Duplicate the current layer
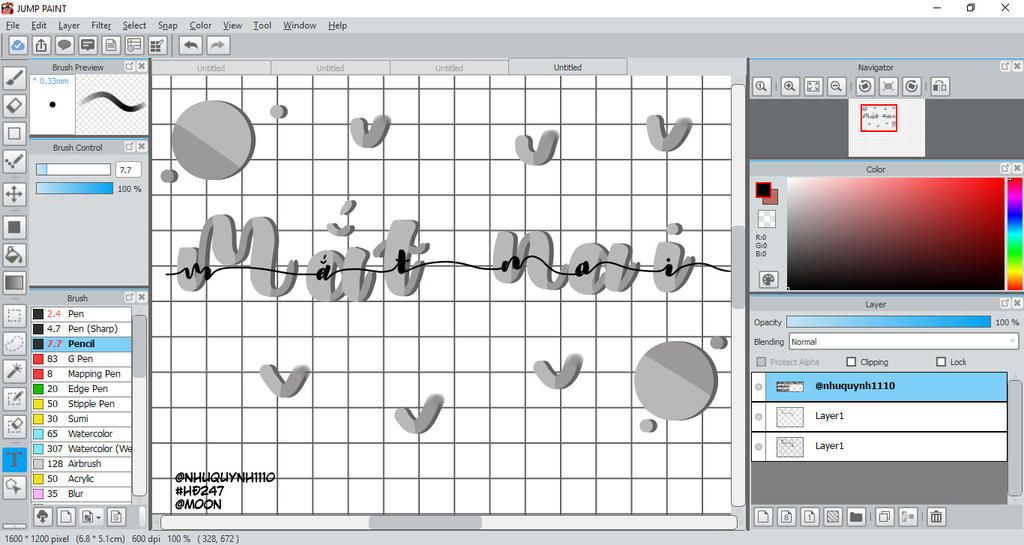 tap(884, 517)
